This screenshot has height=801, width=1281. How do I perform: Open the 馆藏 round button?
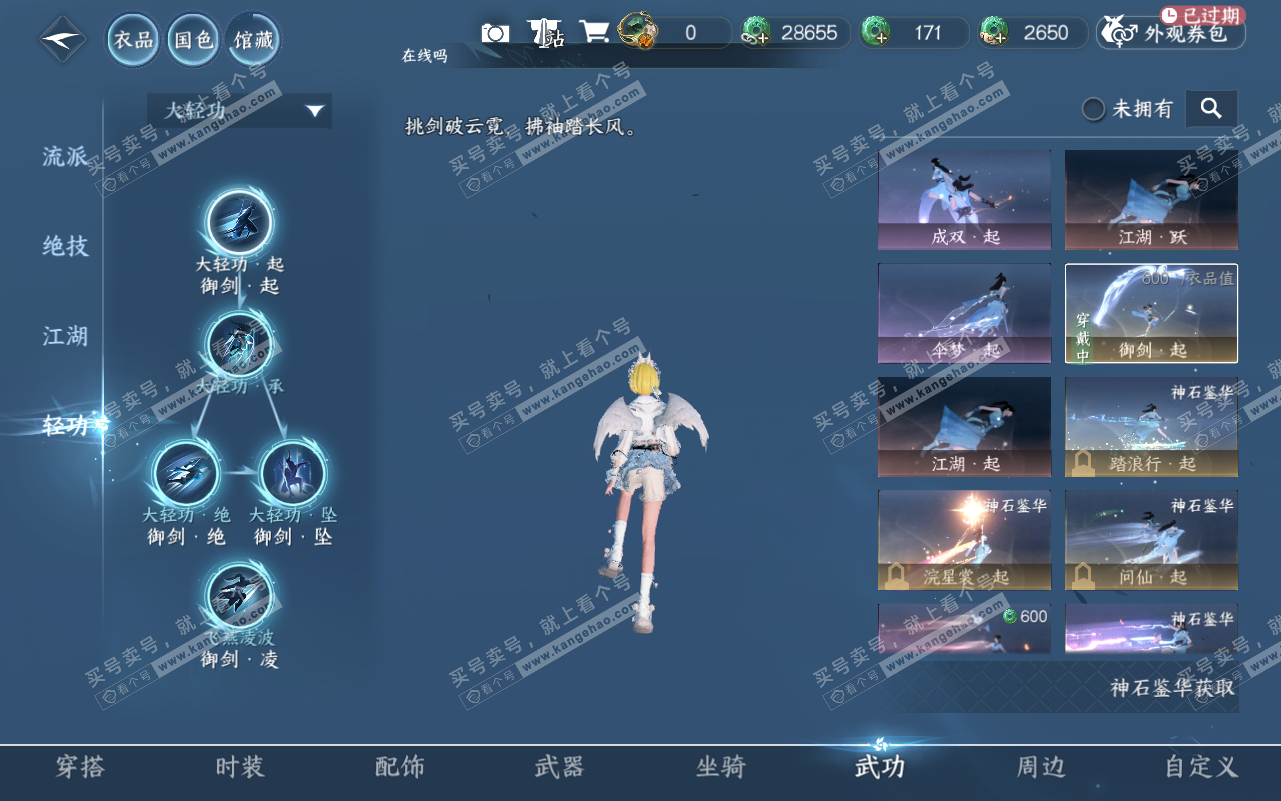[253, 40]
